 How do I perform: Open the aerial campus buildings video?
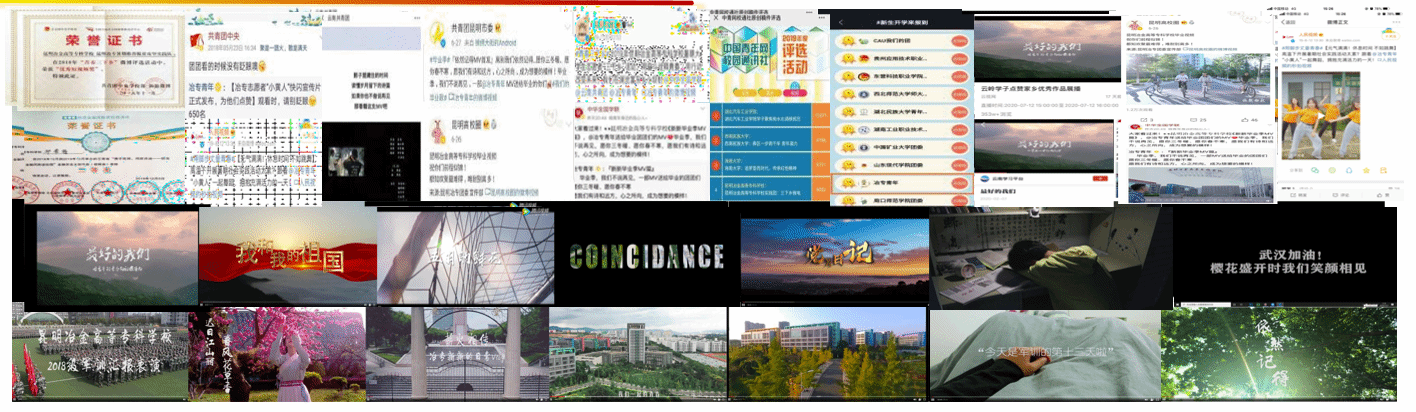pos(636,354)
